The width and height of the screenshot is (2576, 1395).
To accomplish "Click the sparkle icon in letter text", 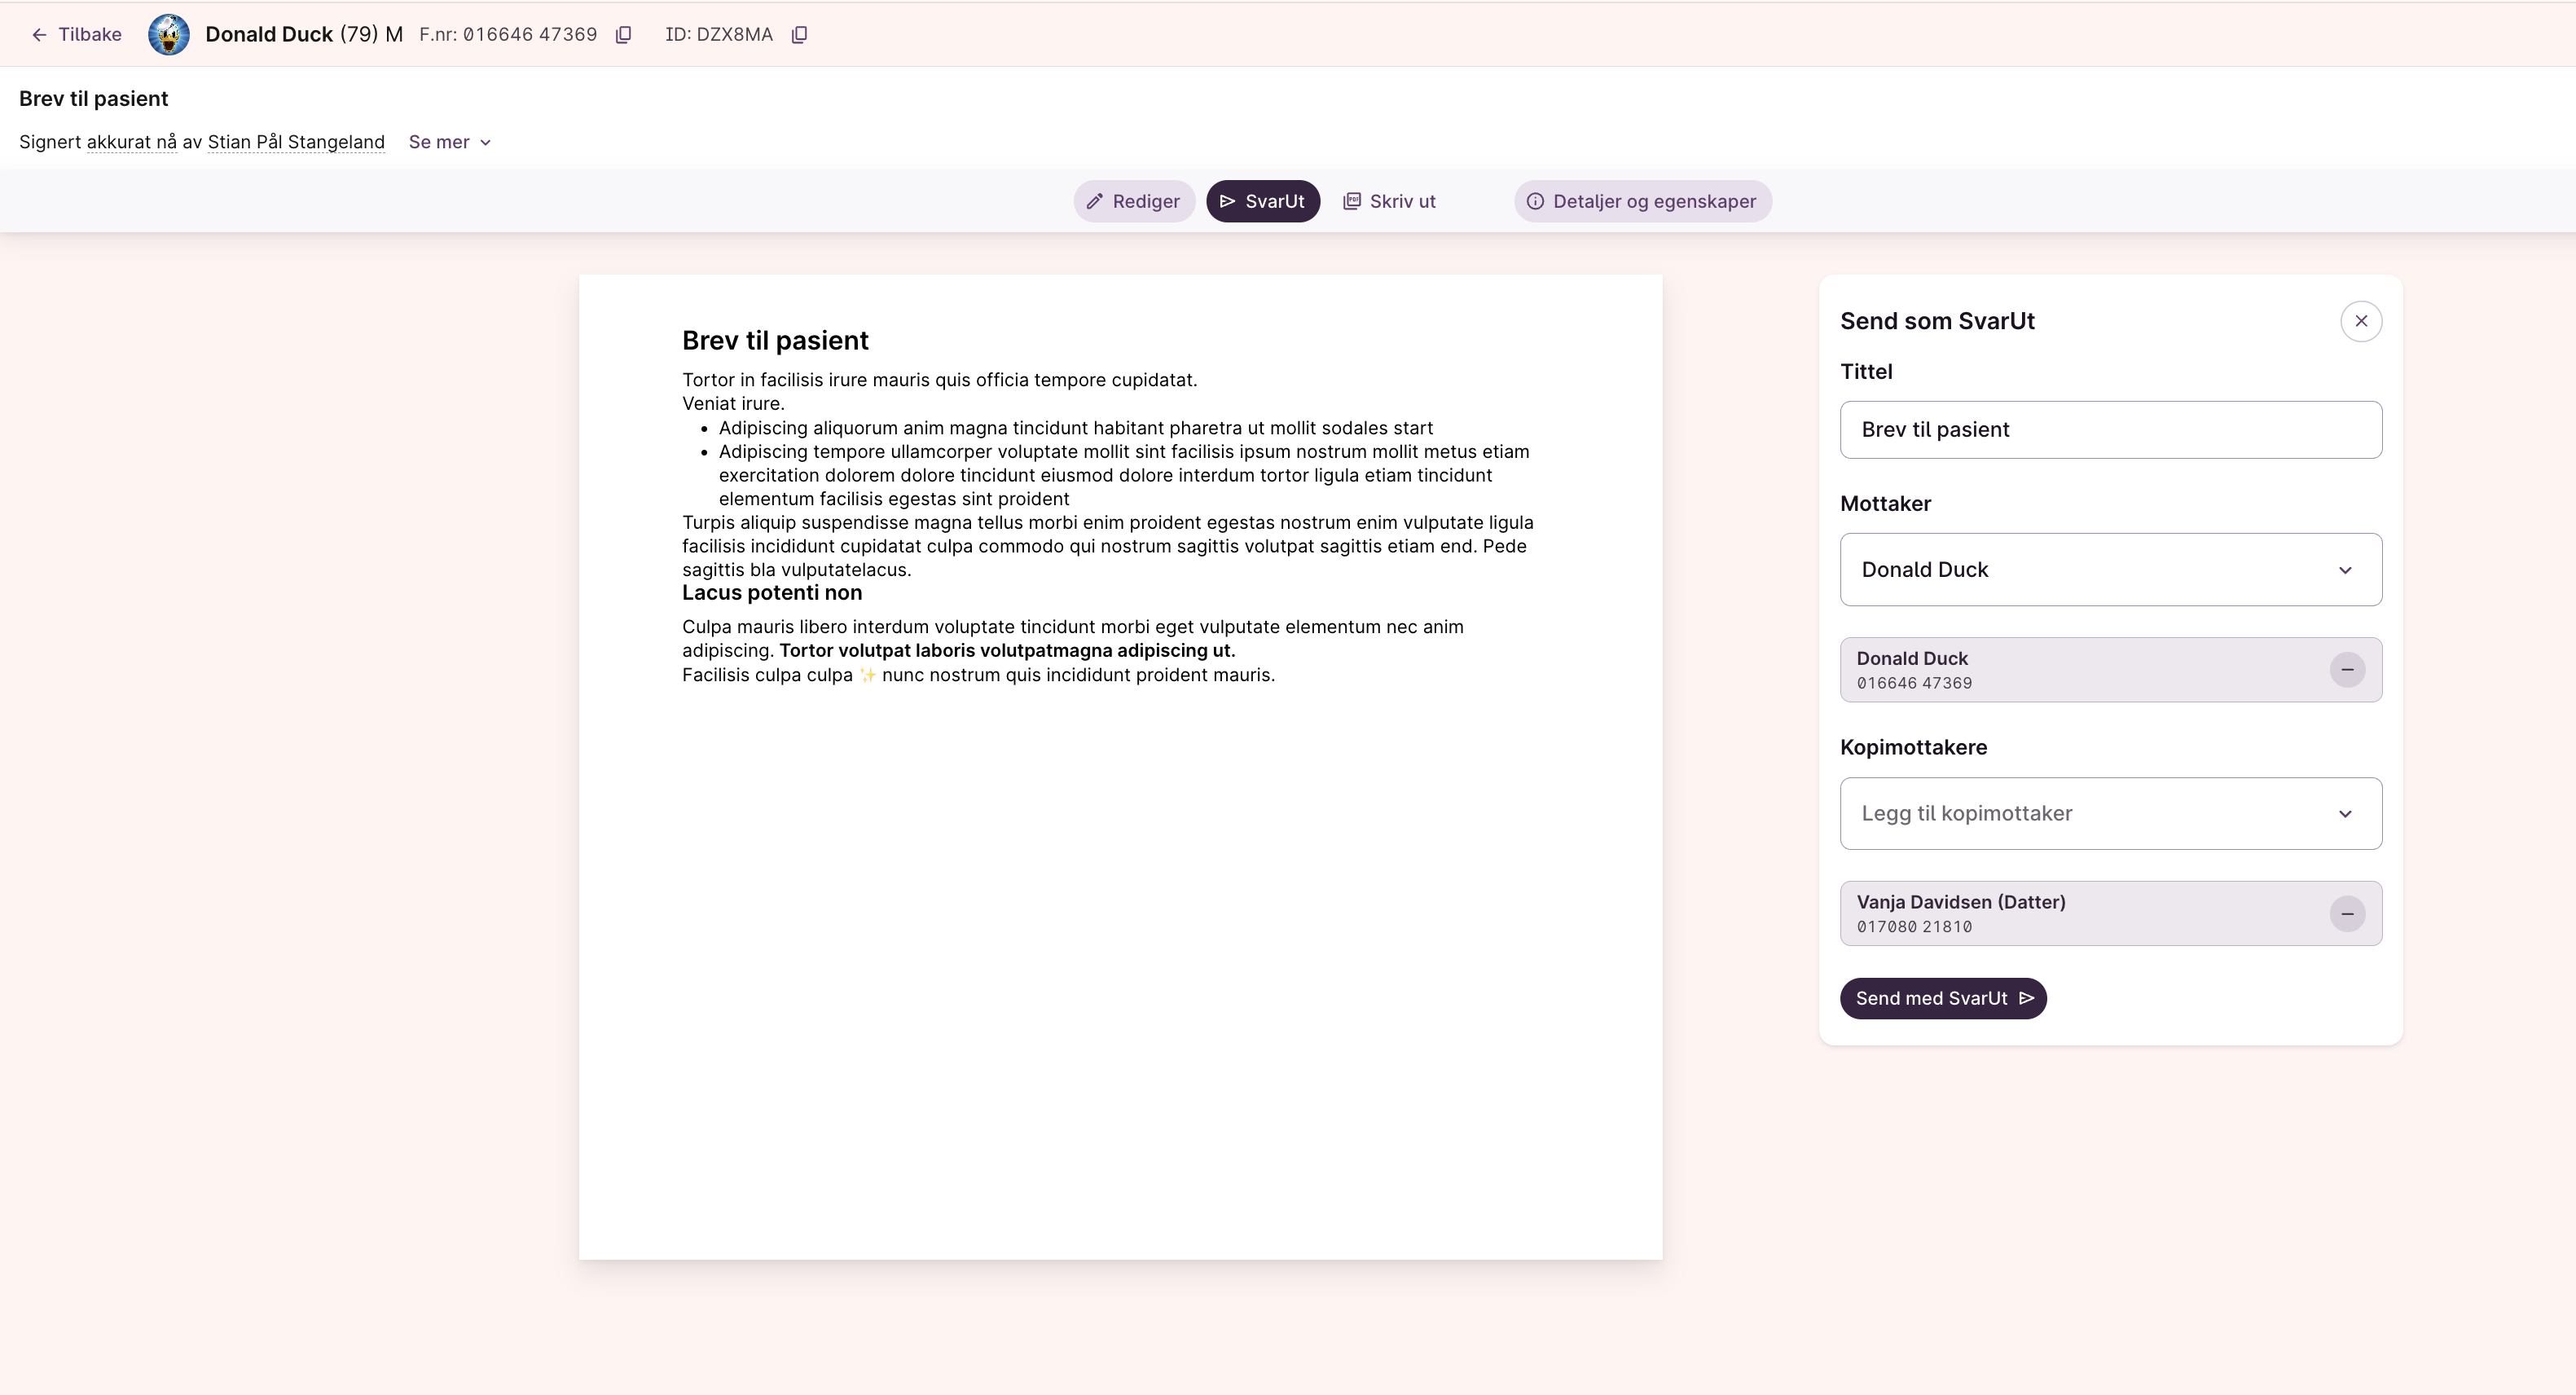I will click(x=867, y=675).
